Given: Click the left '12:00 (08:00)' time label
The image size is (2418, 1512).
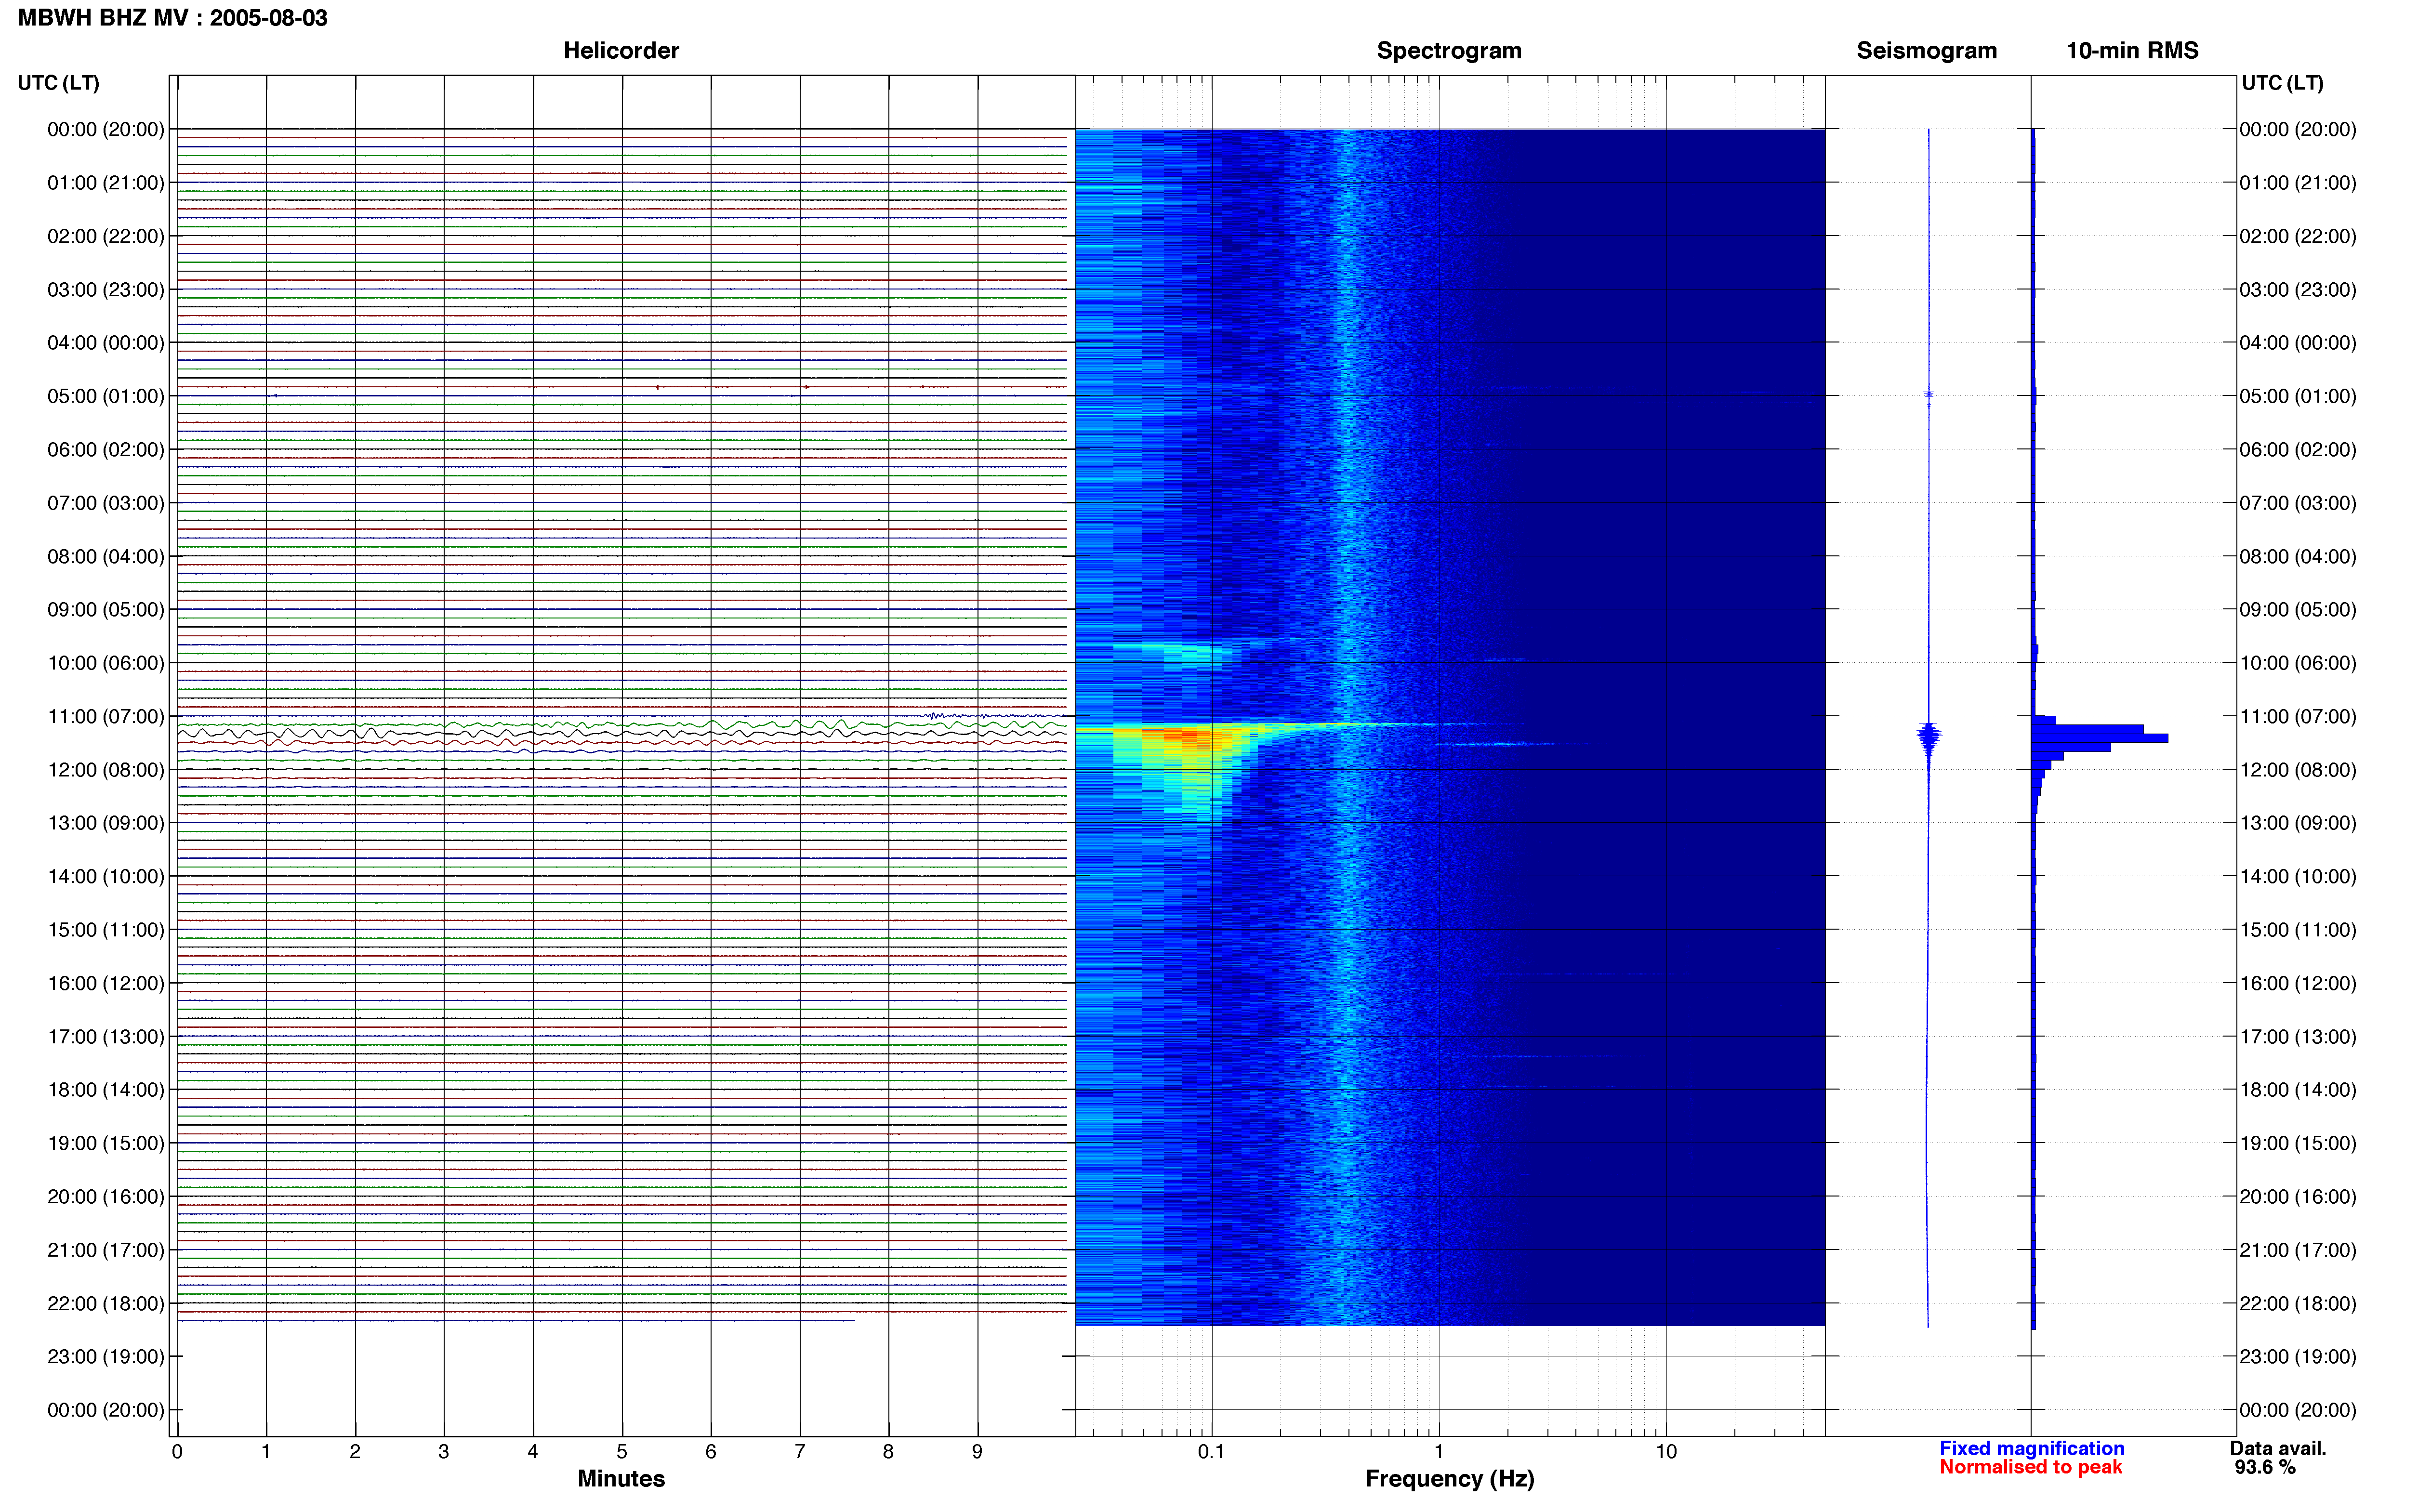Looking at the screenshot, I should 106,770.
